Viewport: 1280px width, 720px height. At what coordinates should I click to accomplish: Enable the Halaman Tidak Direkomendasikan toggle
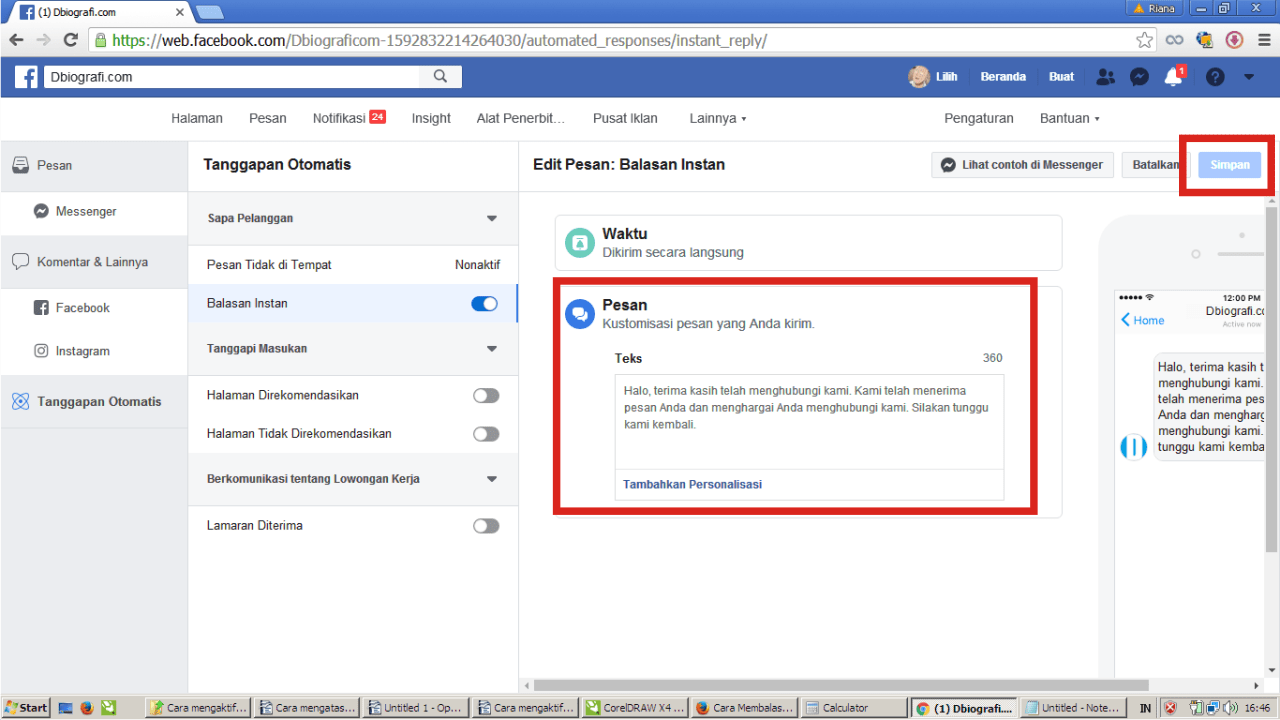coord(486,434)
